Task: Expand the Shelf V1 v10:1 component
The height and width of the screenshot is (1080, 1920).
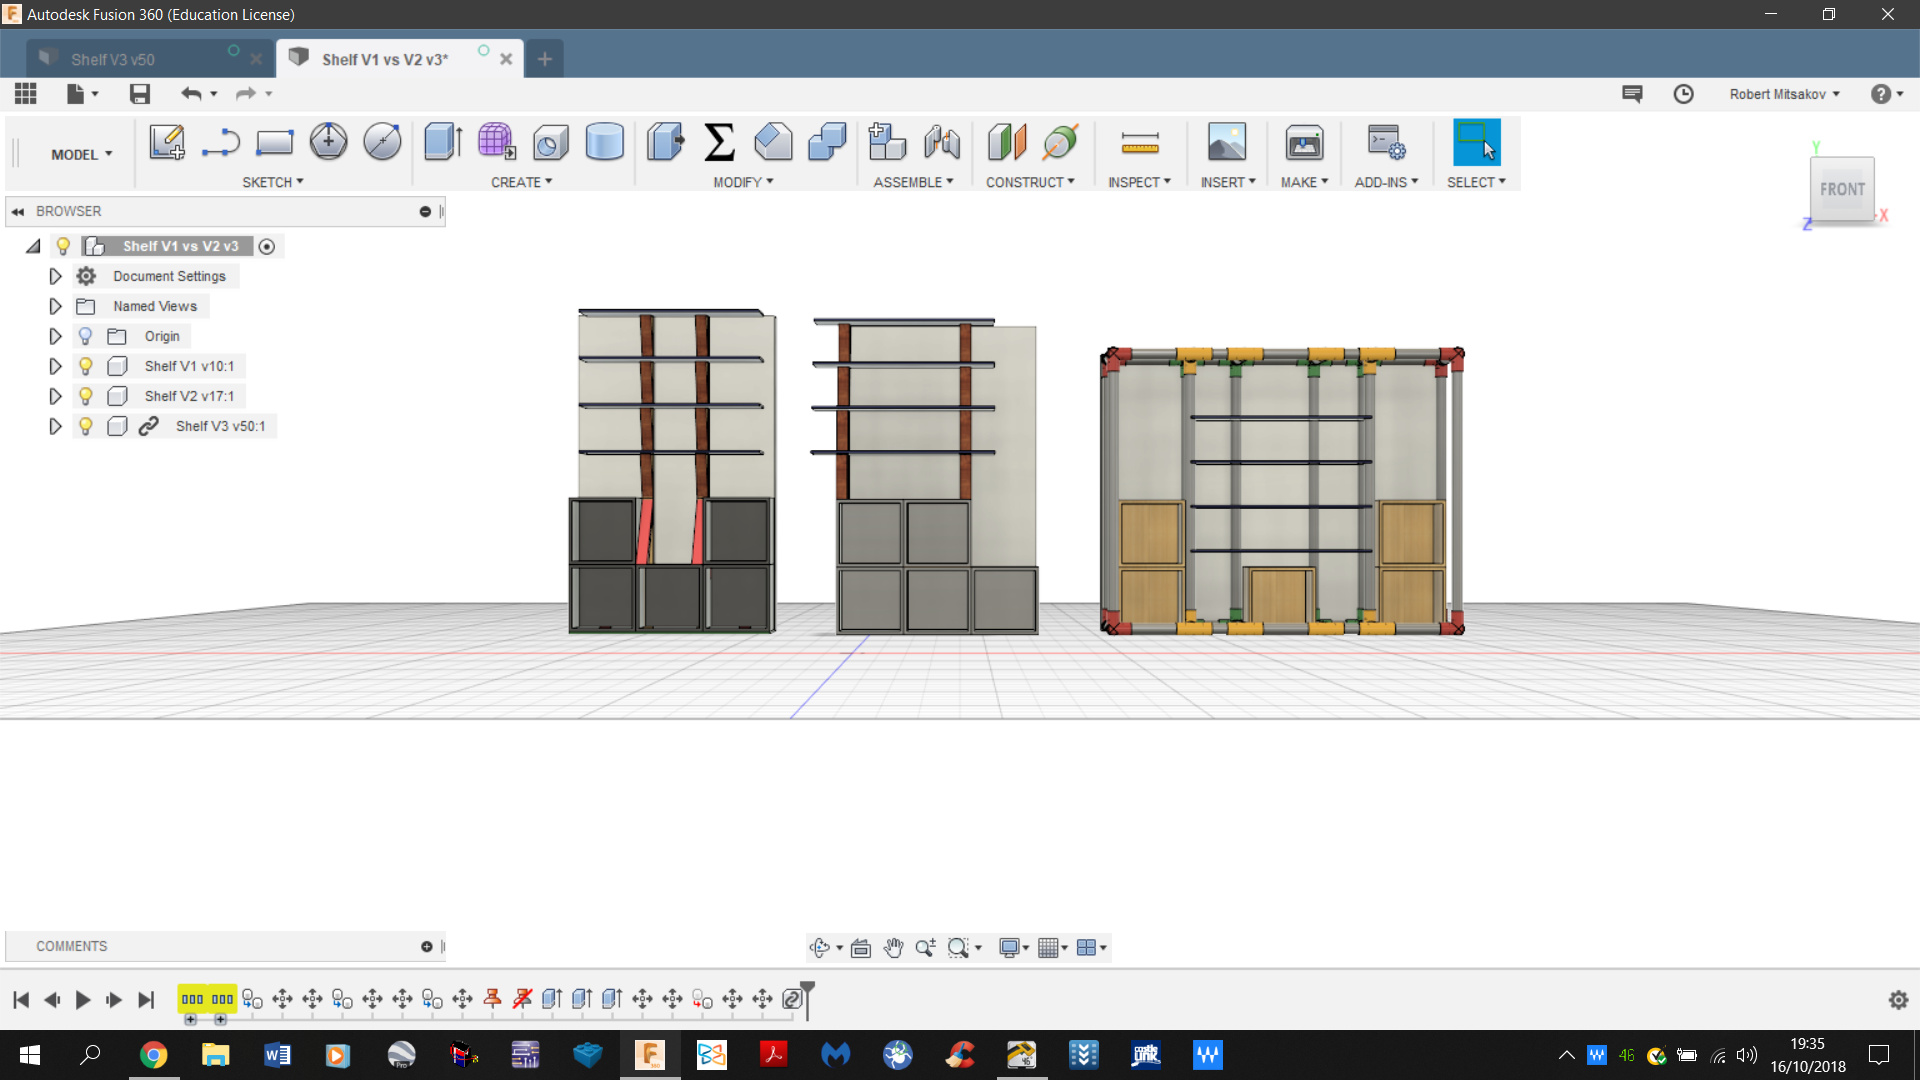Action: coord(55,366)
